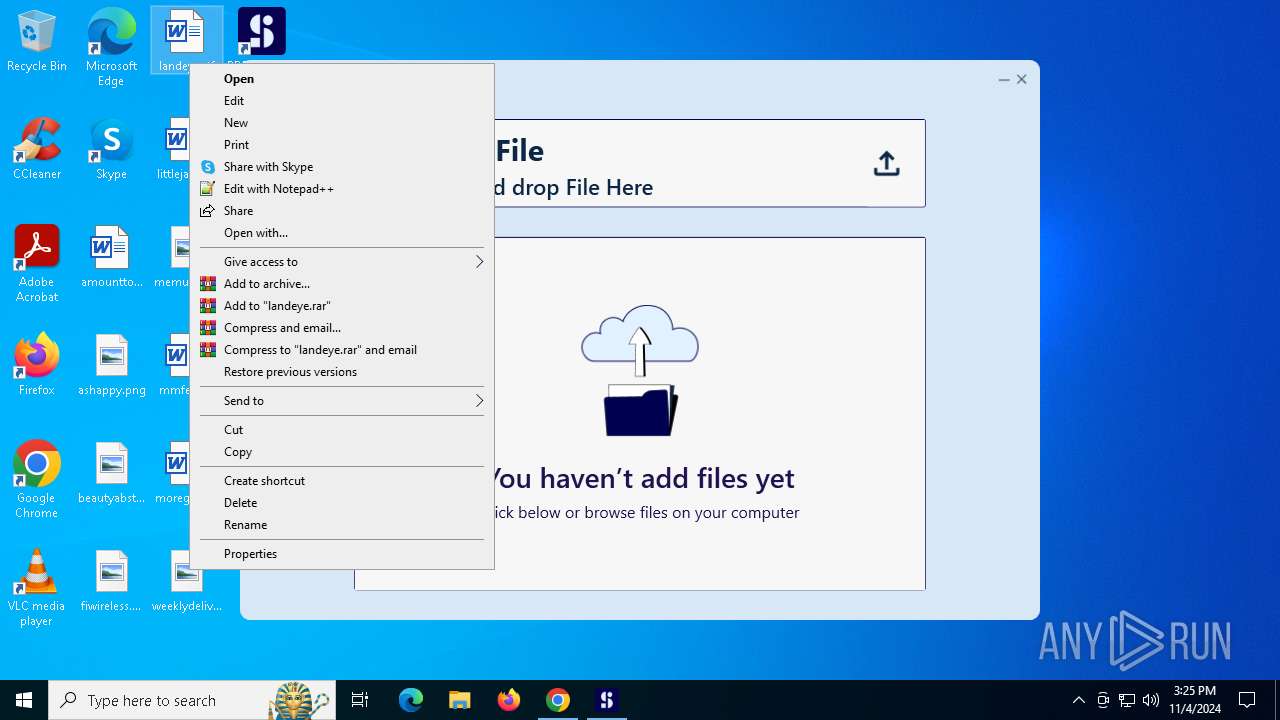Image resolution: width=1280 pixels, height=720 pixels.
Task: Open the volume control in the system tray
Action: pyautogui.click(x=1151, y=700)
